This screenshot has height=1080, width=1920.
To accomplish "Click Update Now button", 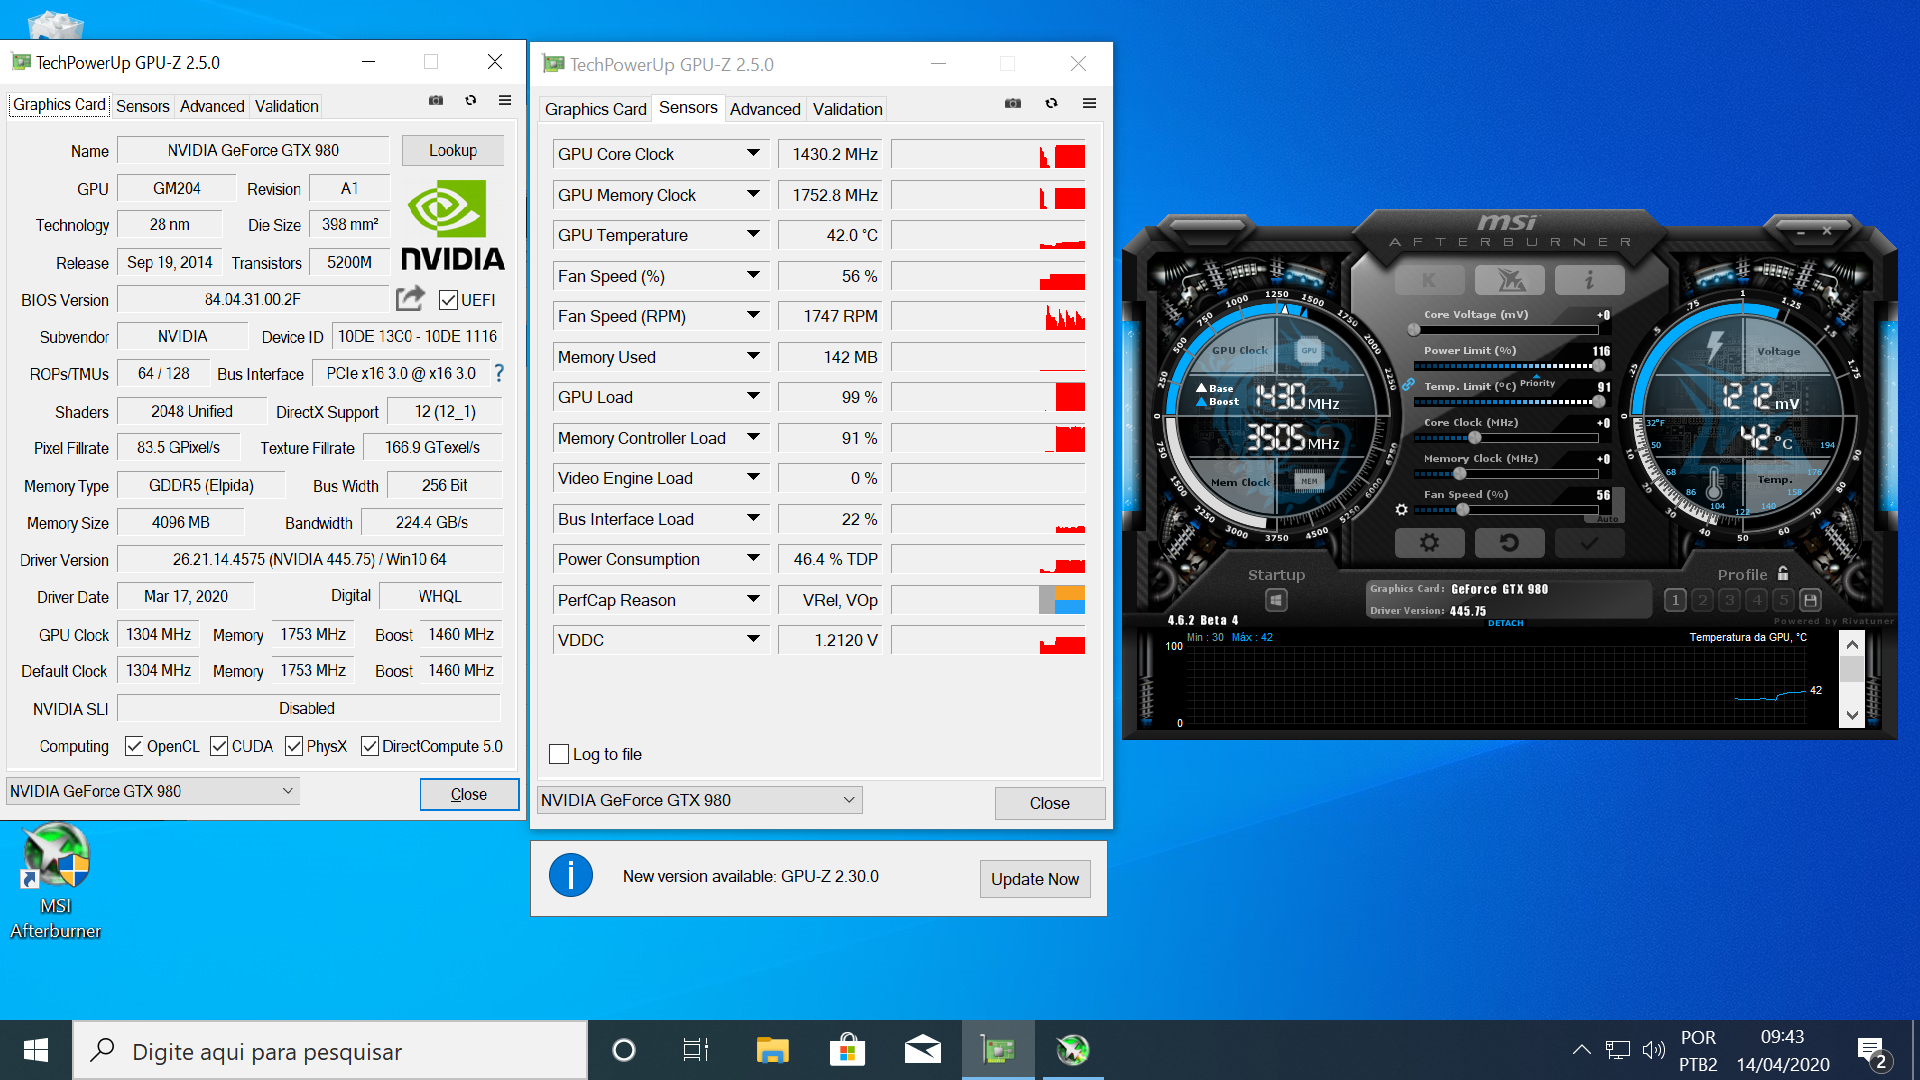I will 1035,879.
